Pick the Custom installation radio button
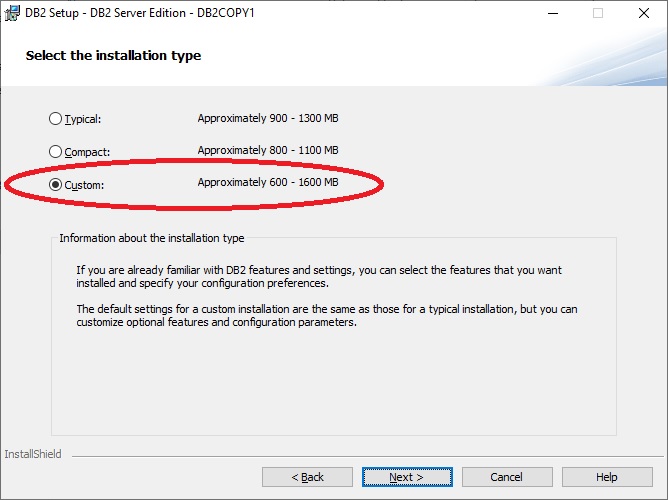This screenshot has height=500, width=668. coord(55,185)
